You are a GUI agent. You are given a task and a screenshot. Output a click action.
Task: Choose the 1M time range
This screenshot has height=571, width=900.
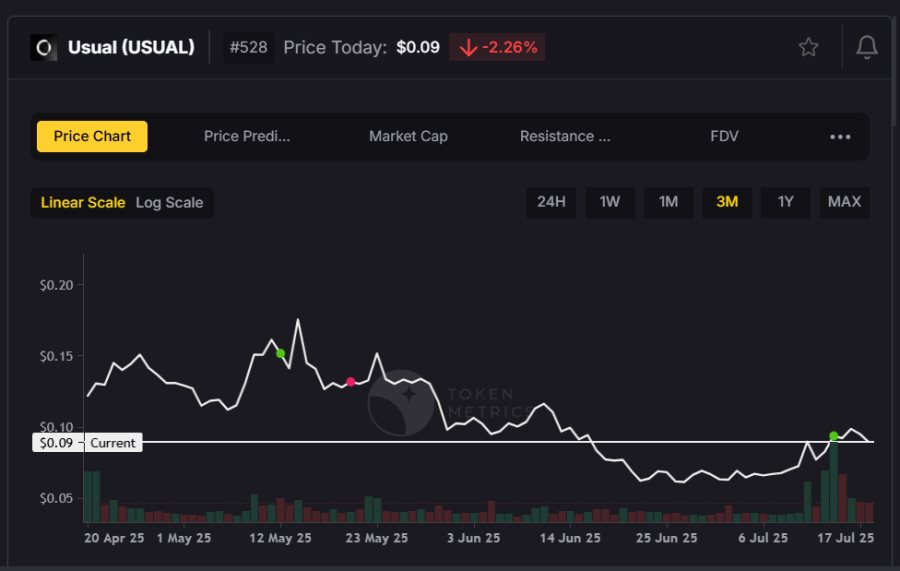(668, 202)
